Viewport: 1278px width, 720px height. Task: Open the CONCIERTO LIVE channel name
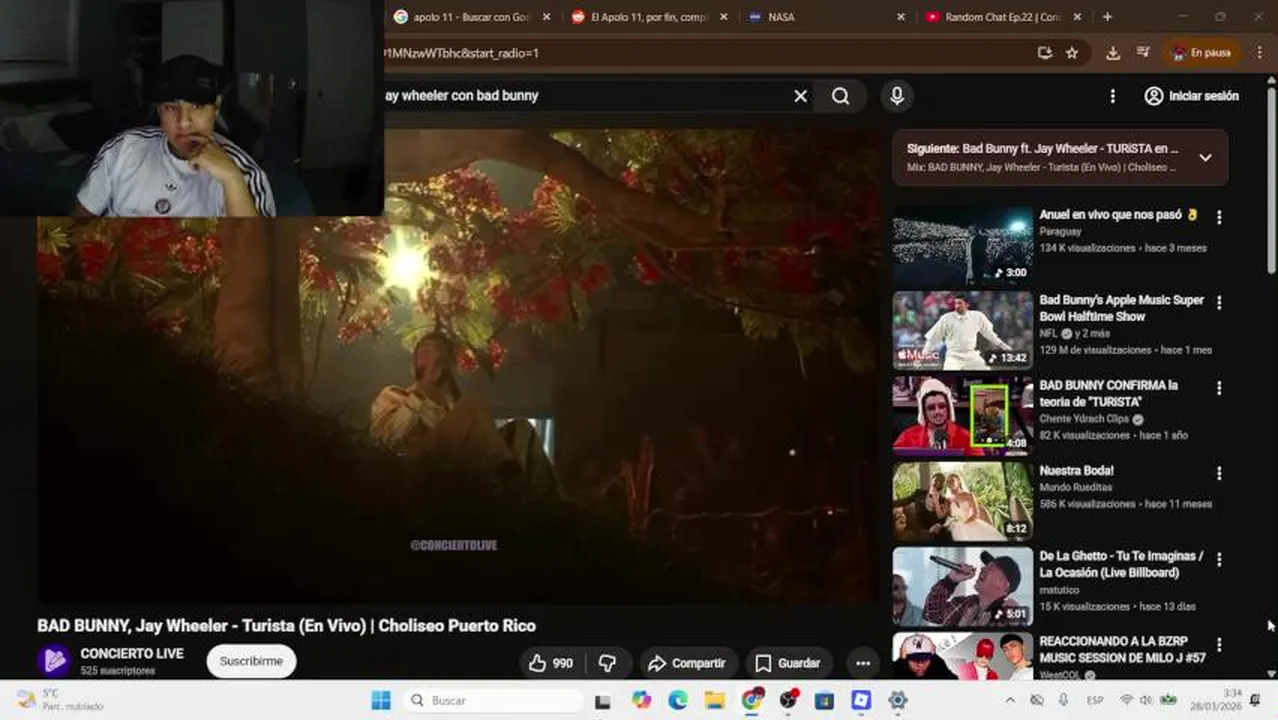pos(132,654)
